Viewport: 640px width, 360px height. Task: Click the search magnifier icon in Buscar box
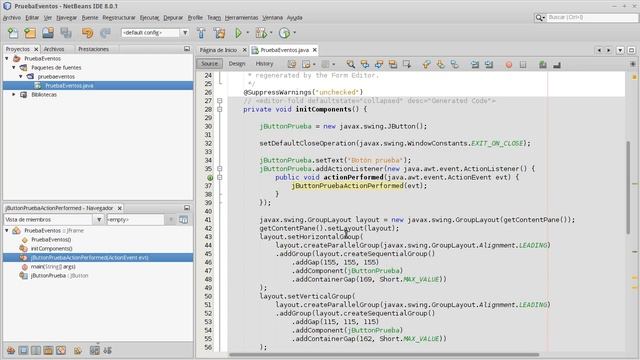(x=539, y=18)
